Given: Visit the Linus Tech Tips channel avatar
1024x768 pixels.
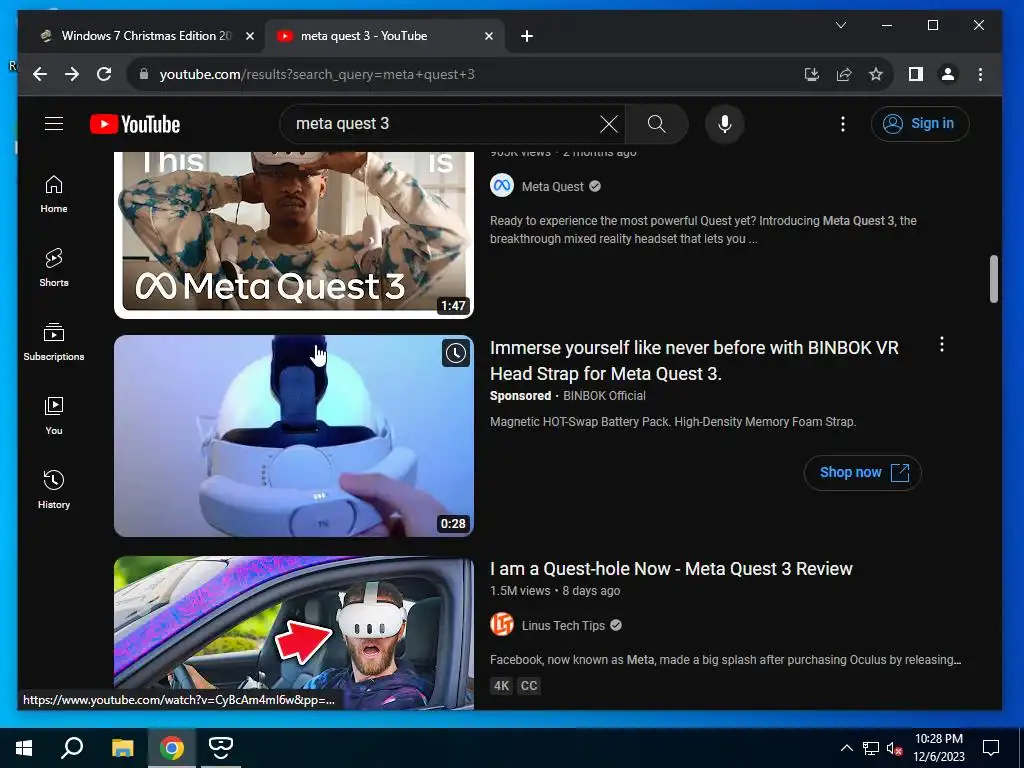Looking at the screenshot, I should pyautogui.click(x=502, y=625).
